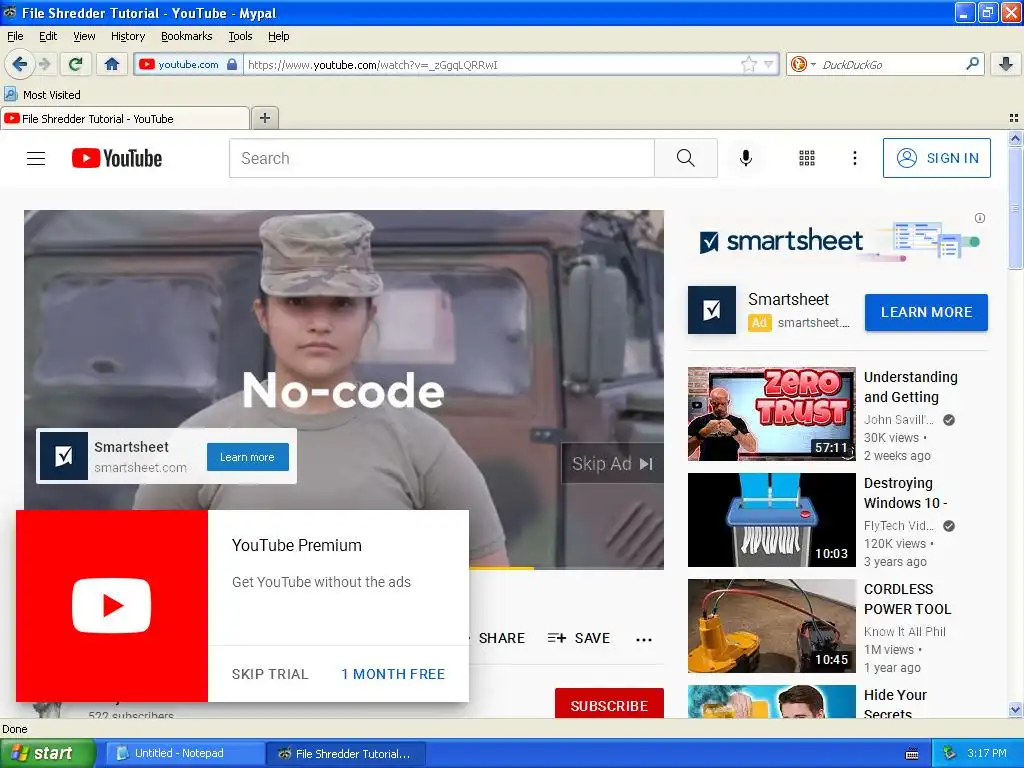Viewport: 1024px width, 768px height.
Task: Click the search magnifier in DuckDuckGo box
Action: pos(972,64)
